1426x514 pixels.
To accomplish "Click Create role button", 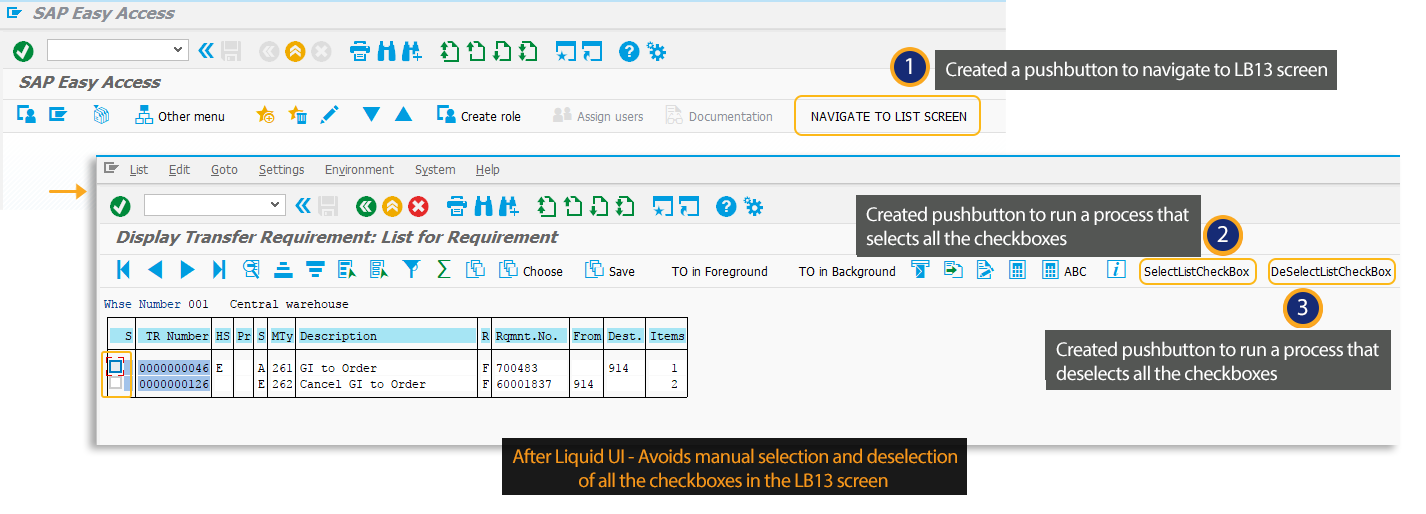I will click(x=479, y=116).
